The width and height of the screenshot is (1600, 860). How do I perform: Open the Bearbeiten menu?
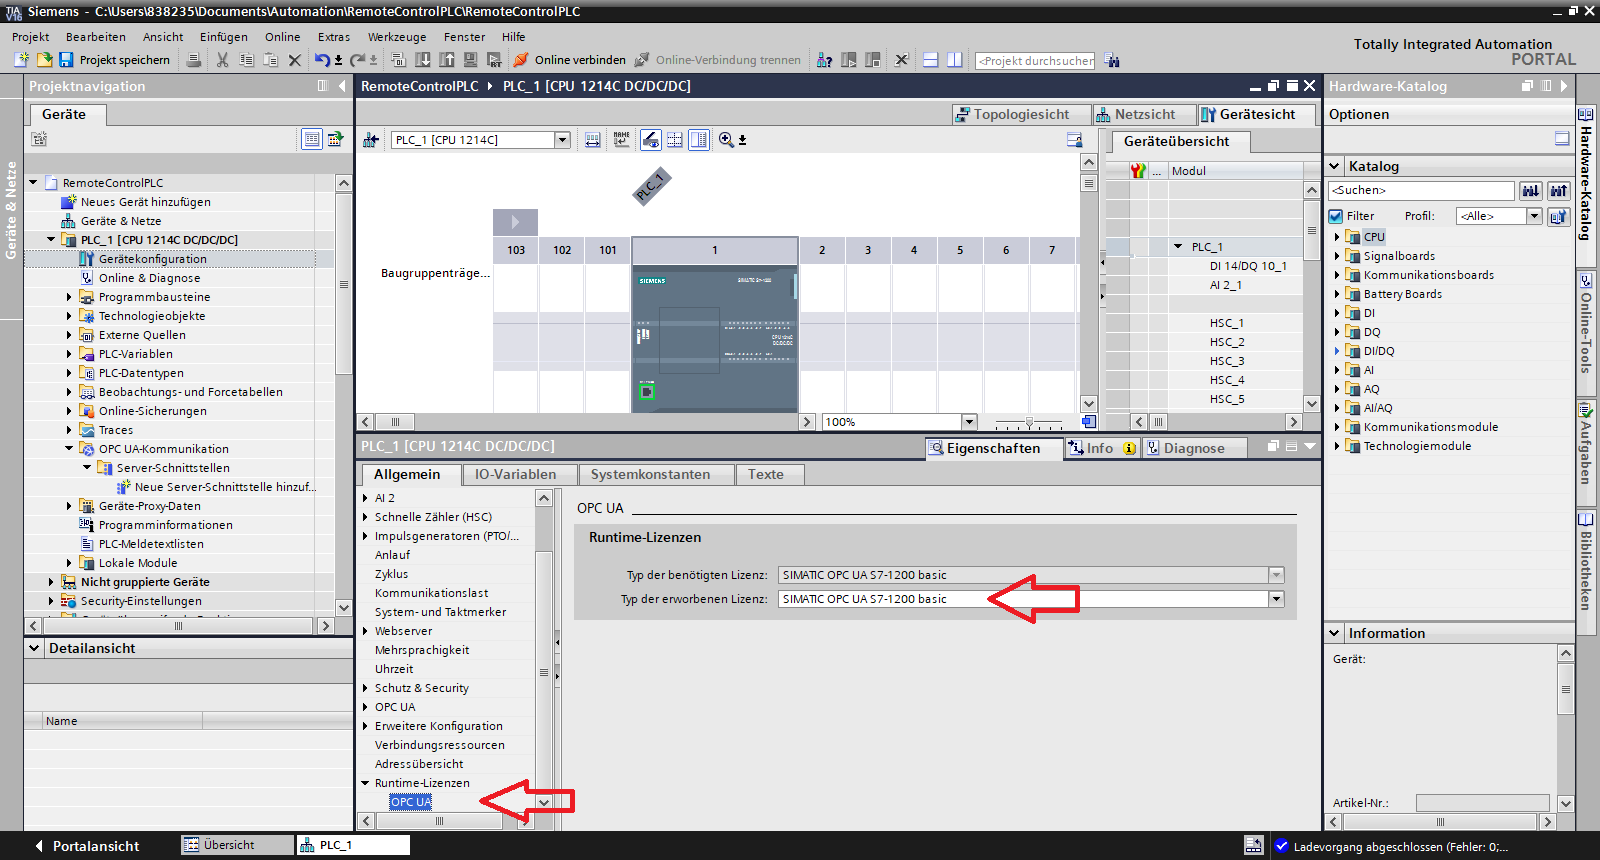point(96,37)
